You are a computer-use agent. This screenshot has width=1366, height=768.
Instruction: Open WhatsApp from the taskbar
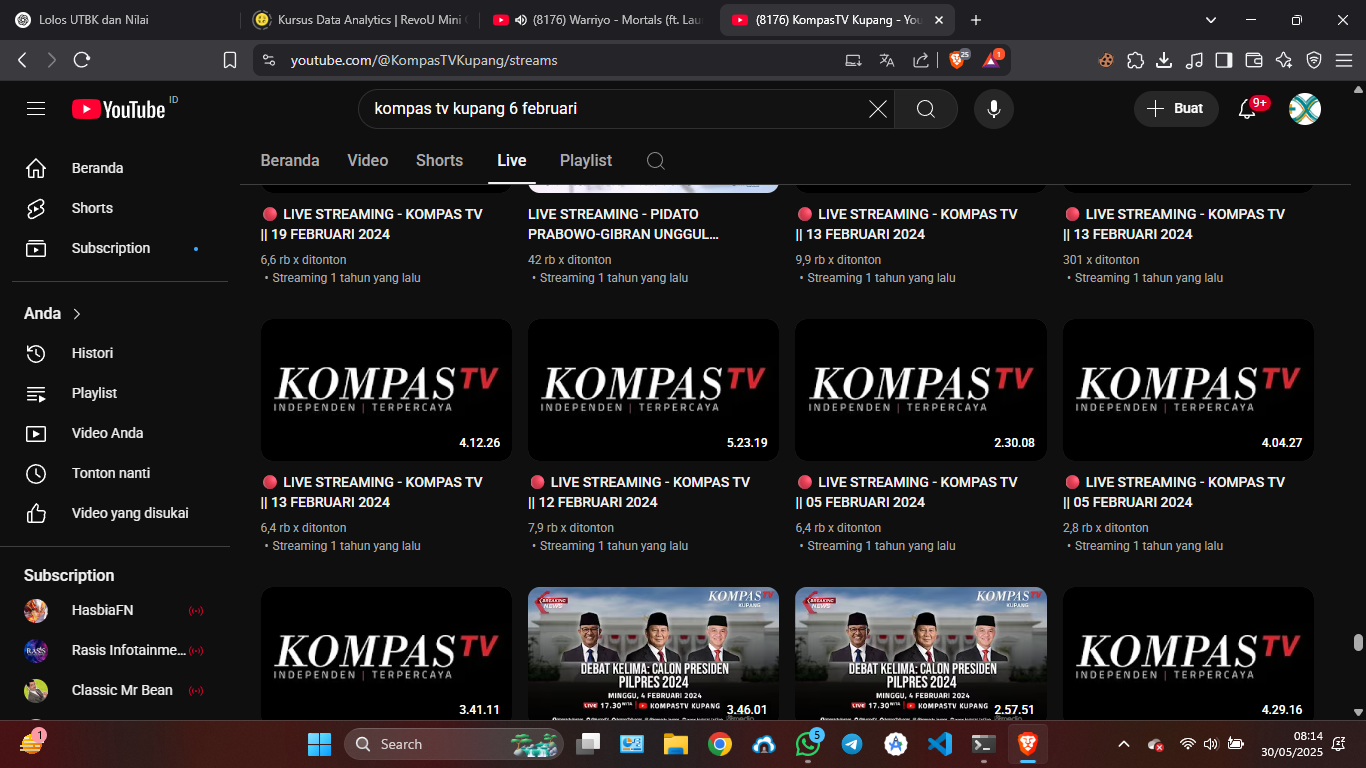pyautogui.click(x=808, y=744)
